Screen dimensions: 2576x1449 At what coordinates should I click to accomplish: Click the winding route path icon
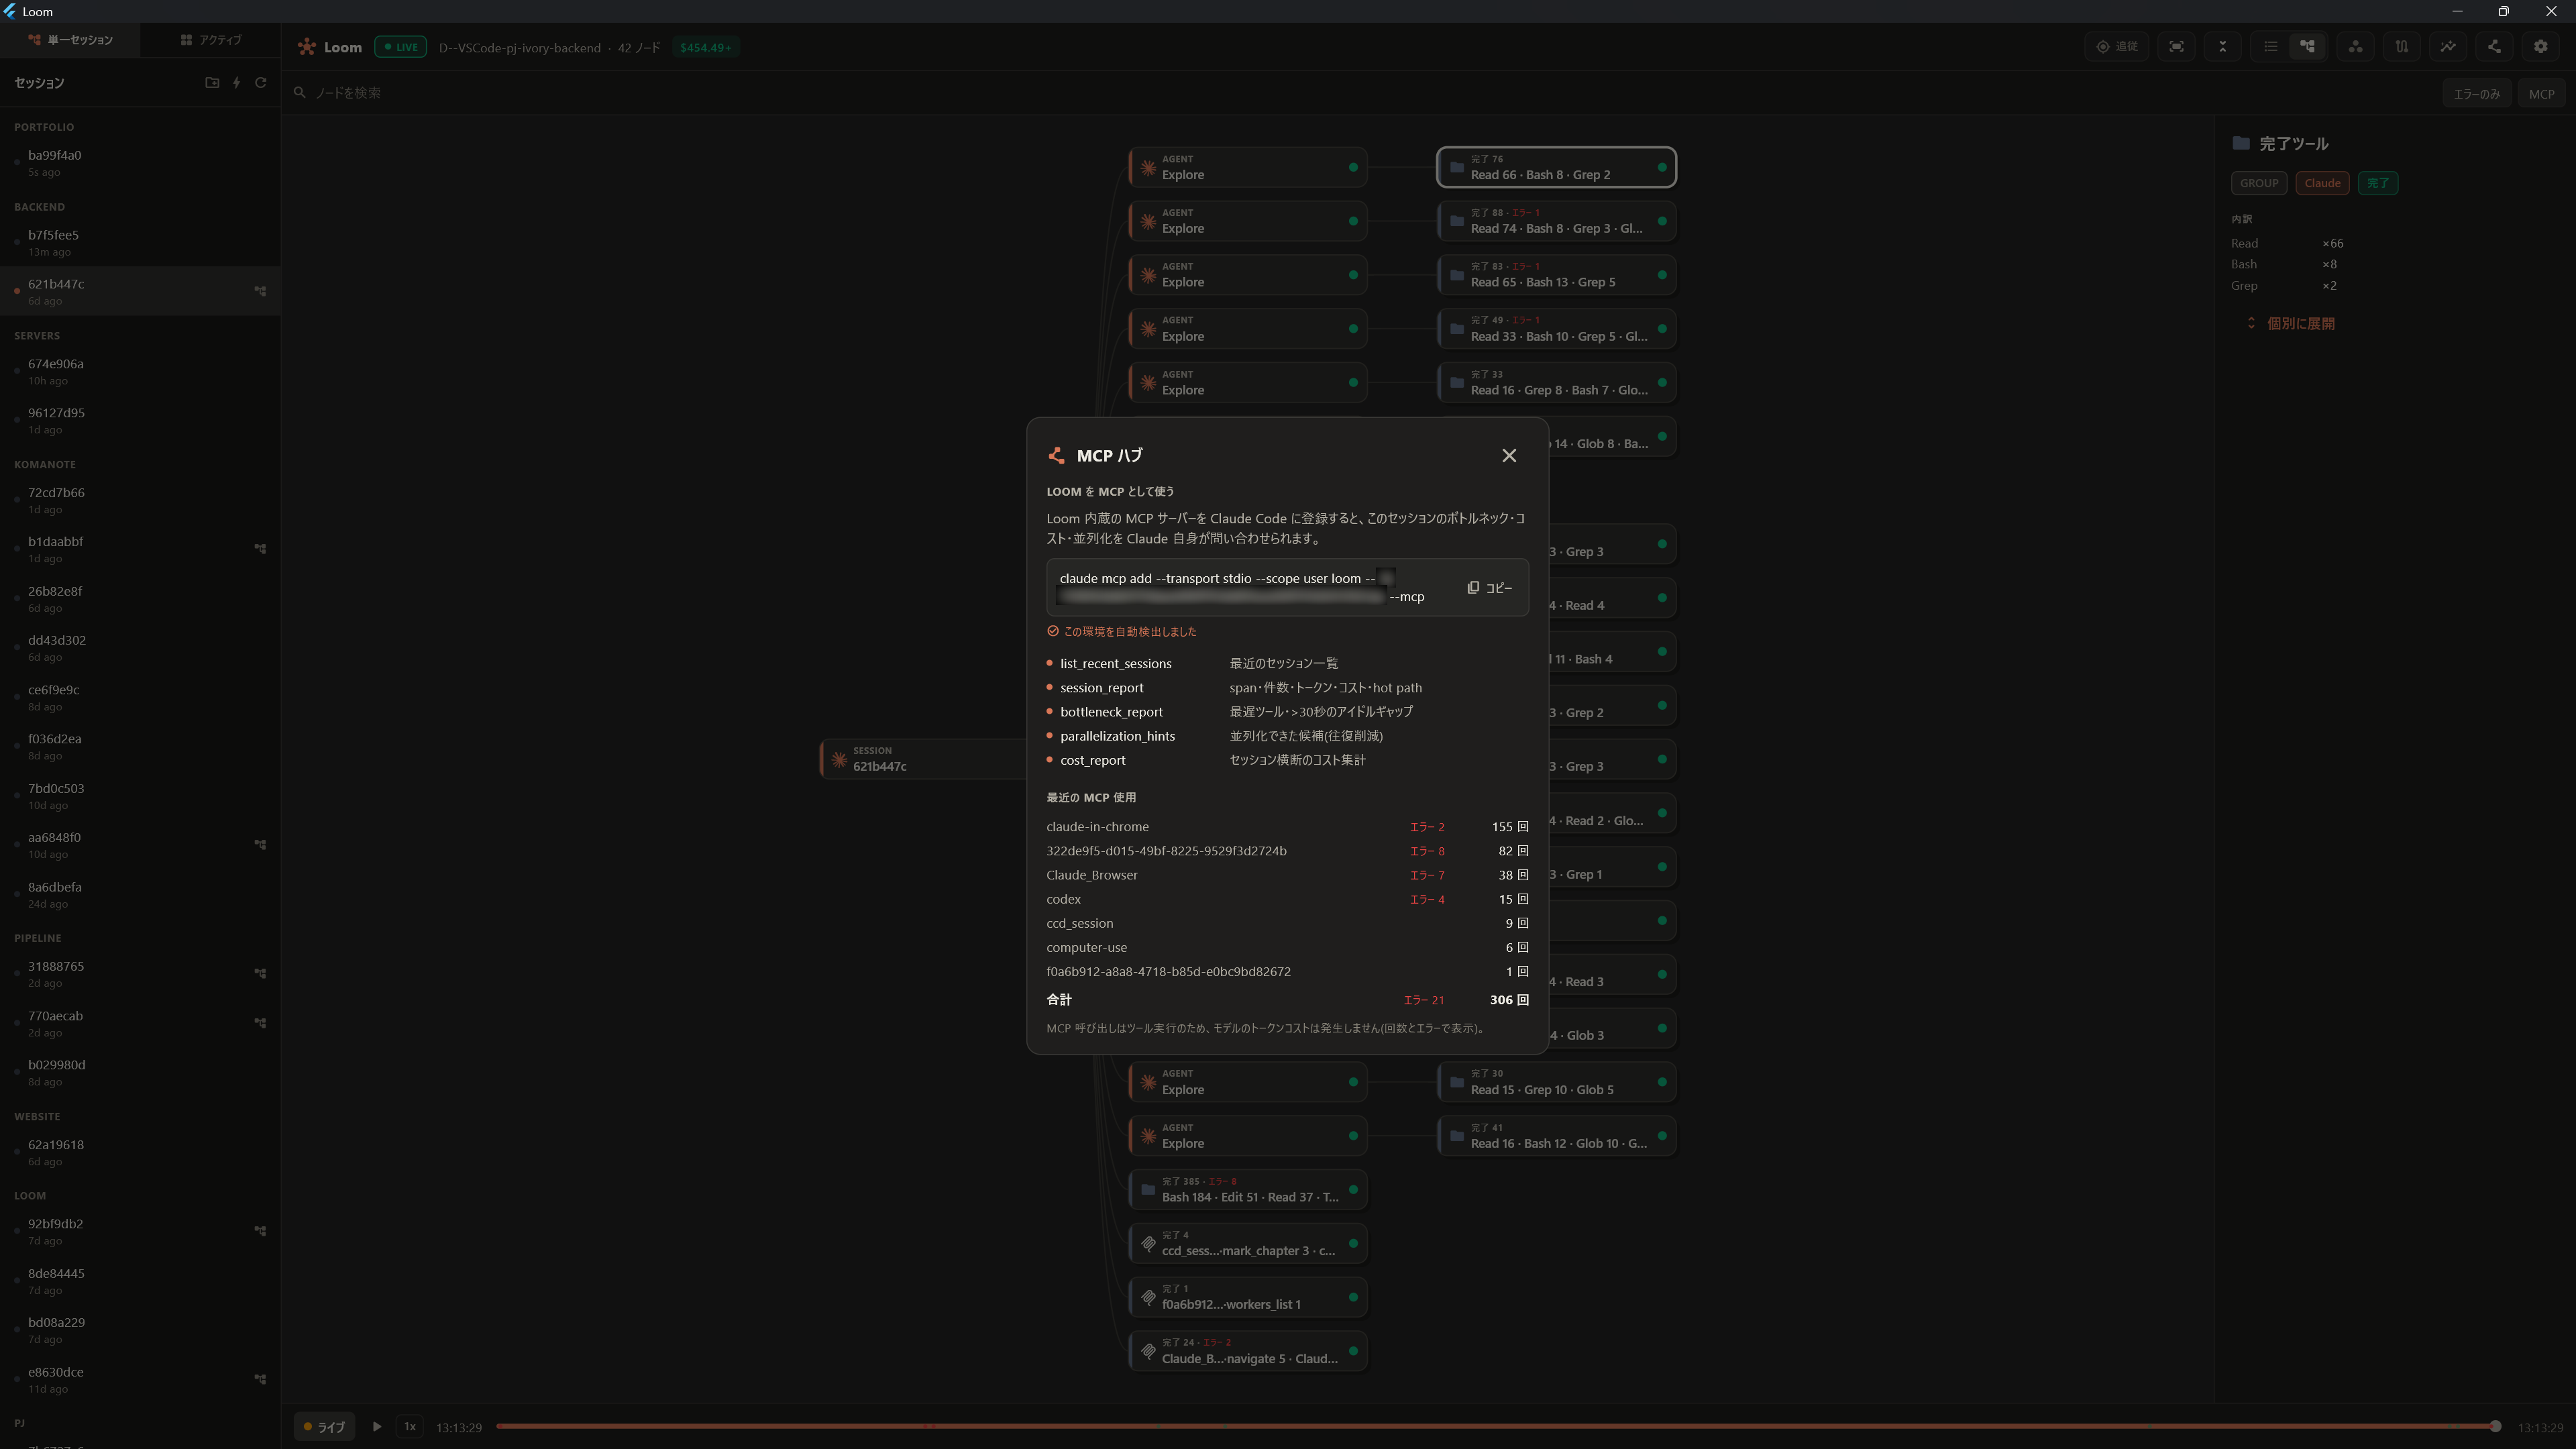(x=2402, y=47)
